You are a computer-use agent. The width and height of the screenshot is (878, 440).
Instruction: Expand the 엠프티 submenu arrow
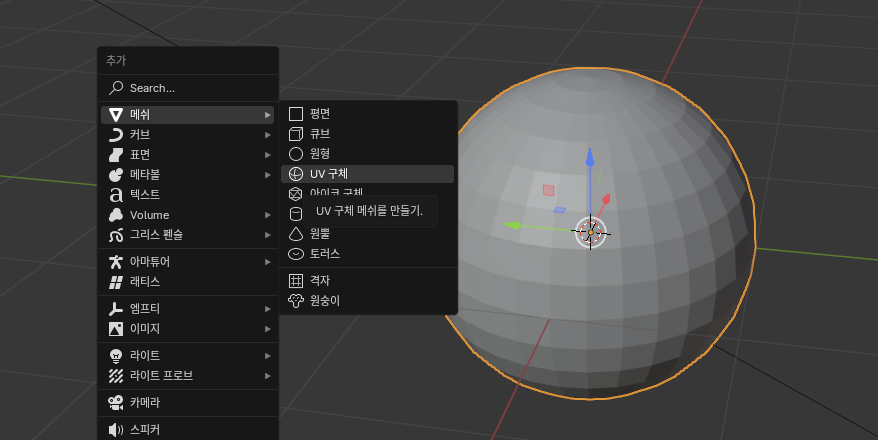[x=268, y=309]
